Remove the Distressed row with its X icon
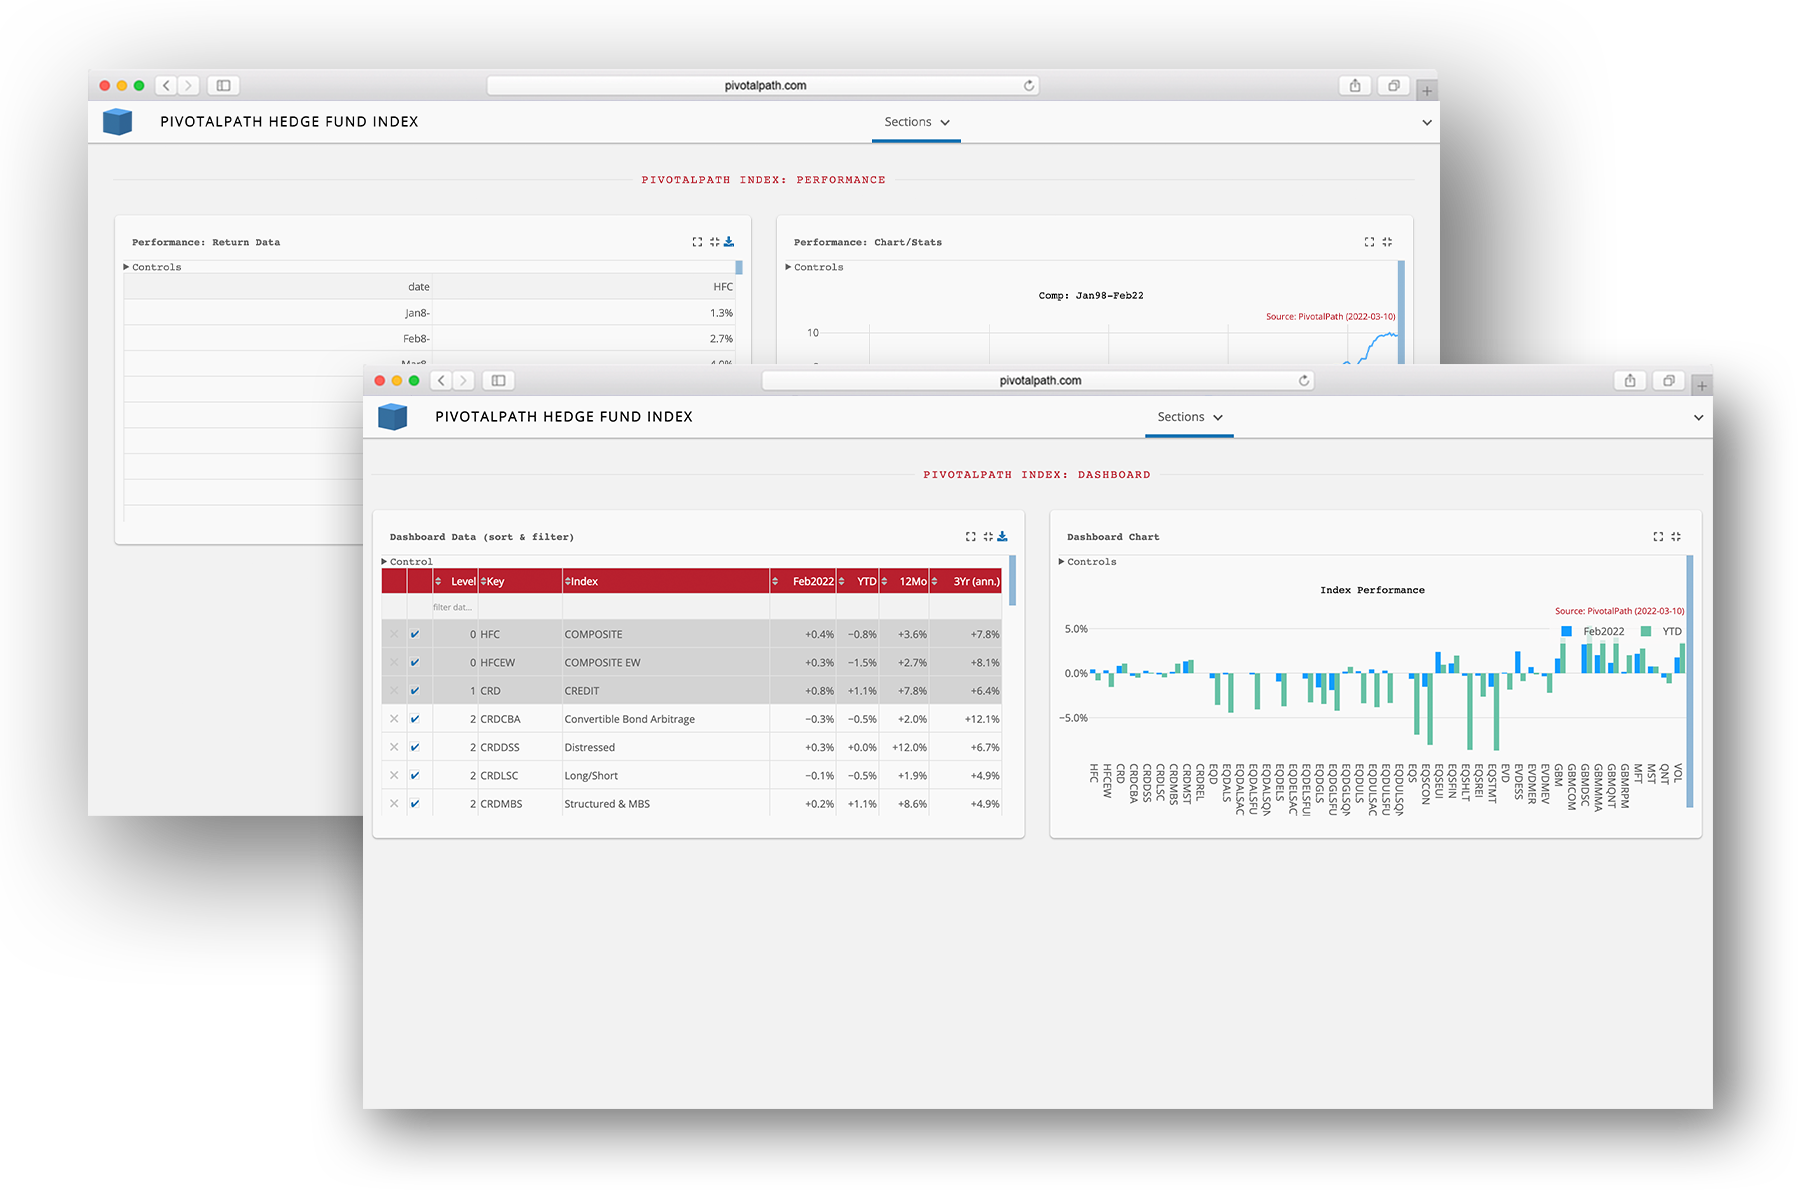 pos(394,747)
